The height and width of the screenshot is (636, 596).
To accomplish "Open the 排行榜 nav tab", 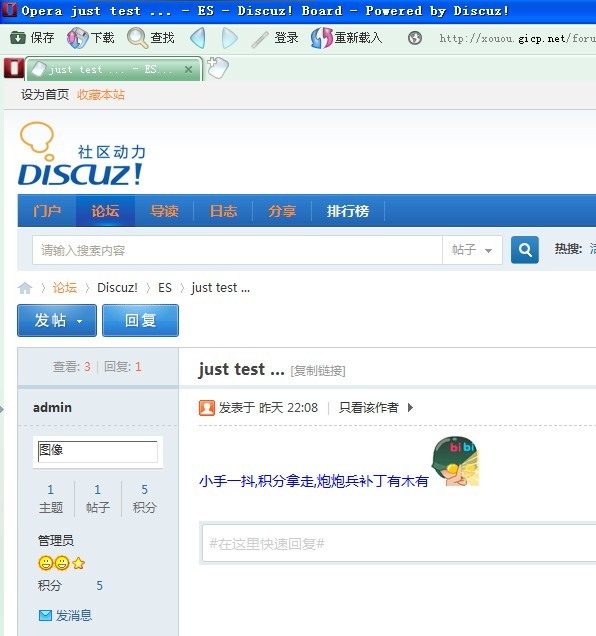I will [x=348, y=211].
